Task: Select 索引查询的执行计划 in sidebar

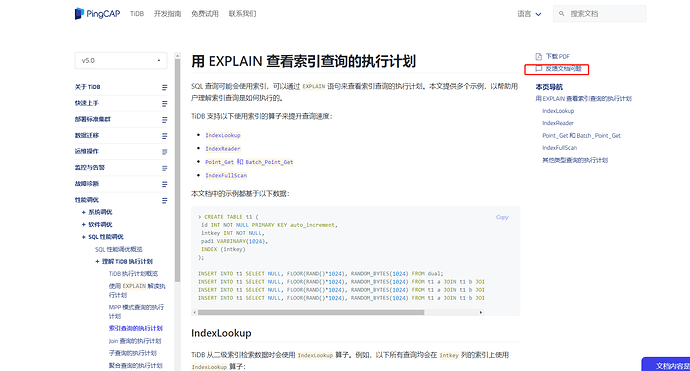Action: [136, 328]
